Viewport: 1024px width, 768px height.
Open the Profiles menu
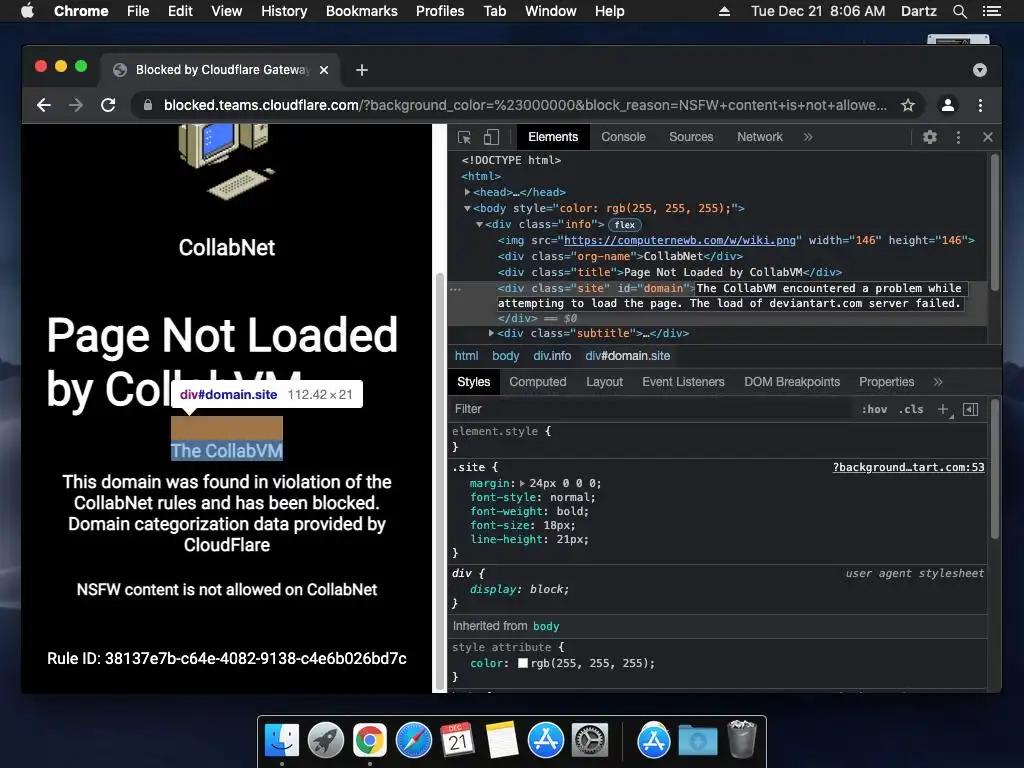pyautogui.click(x=440, y=11)
